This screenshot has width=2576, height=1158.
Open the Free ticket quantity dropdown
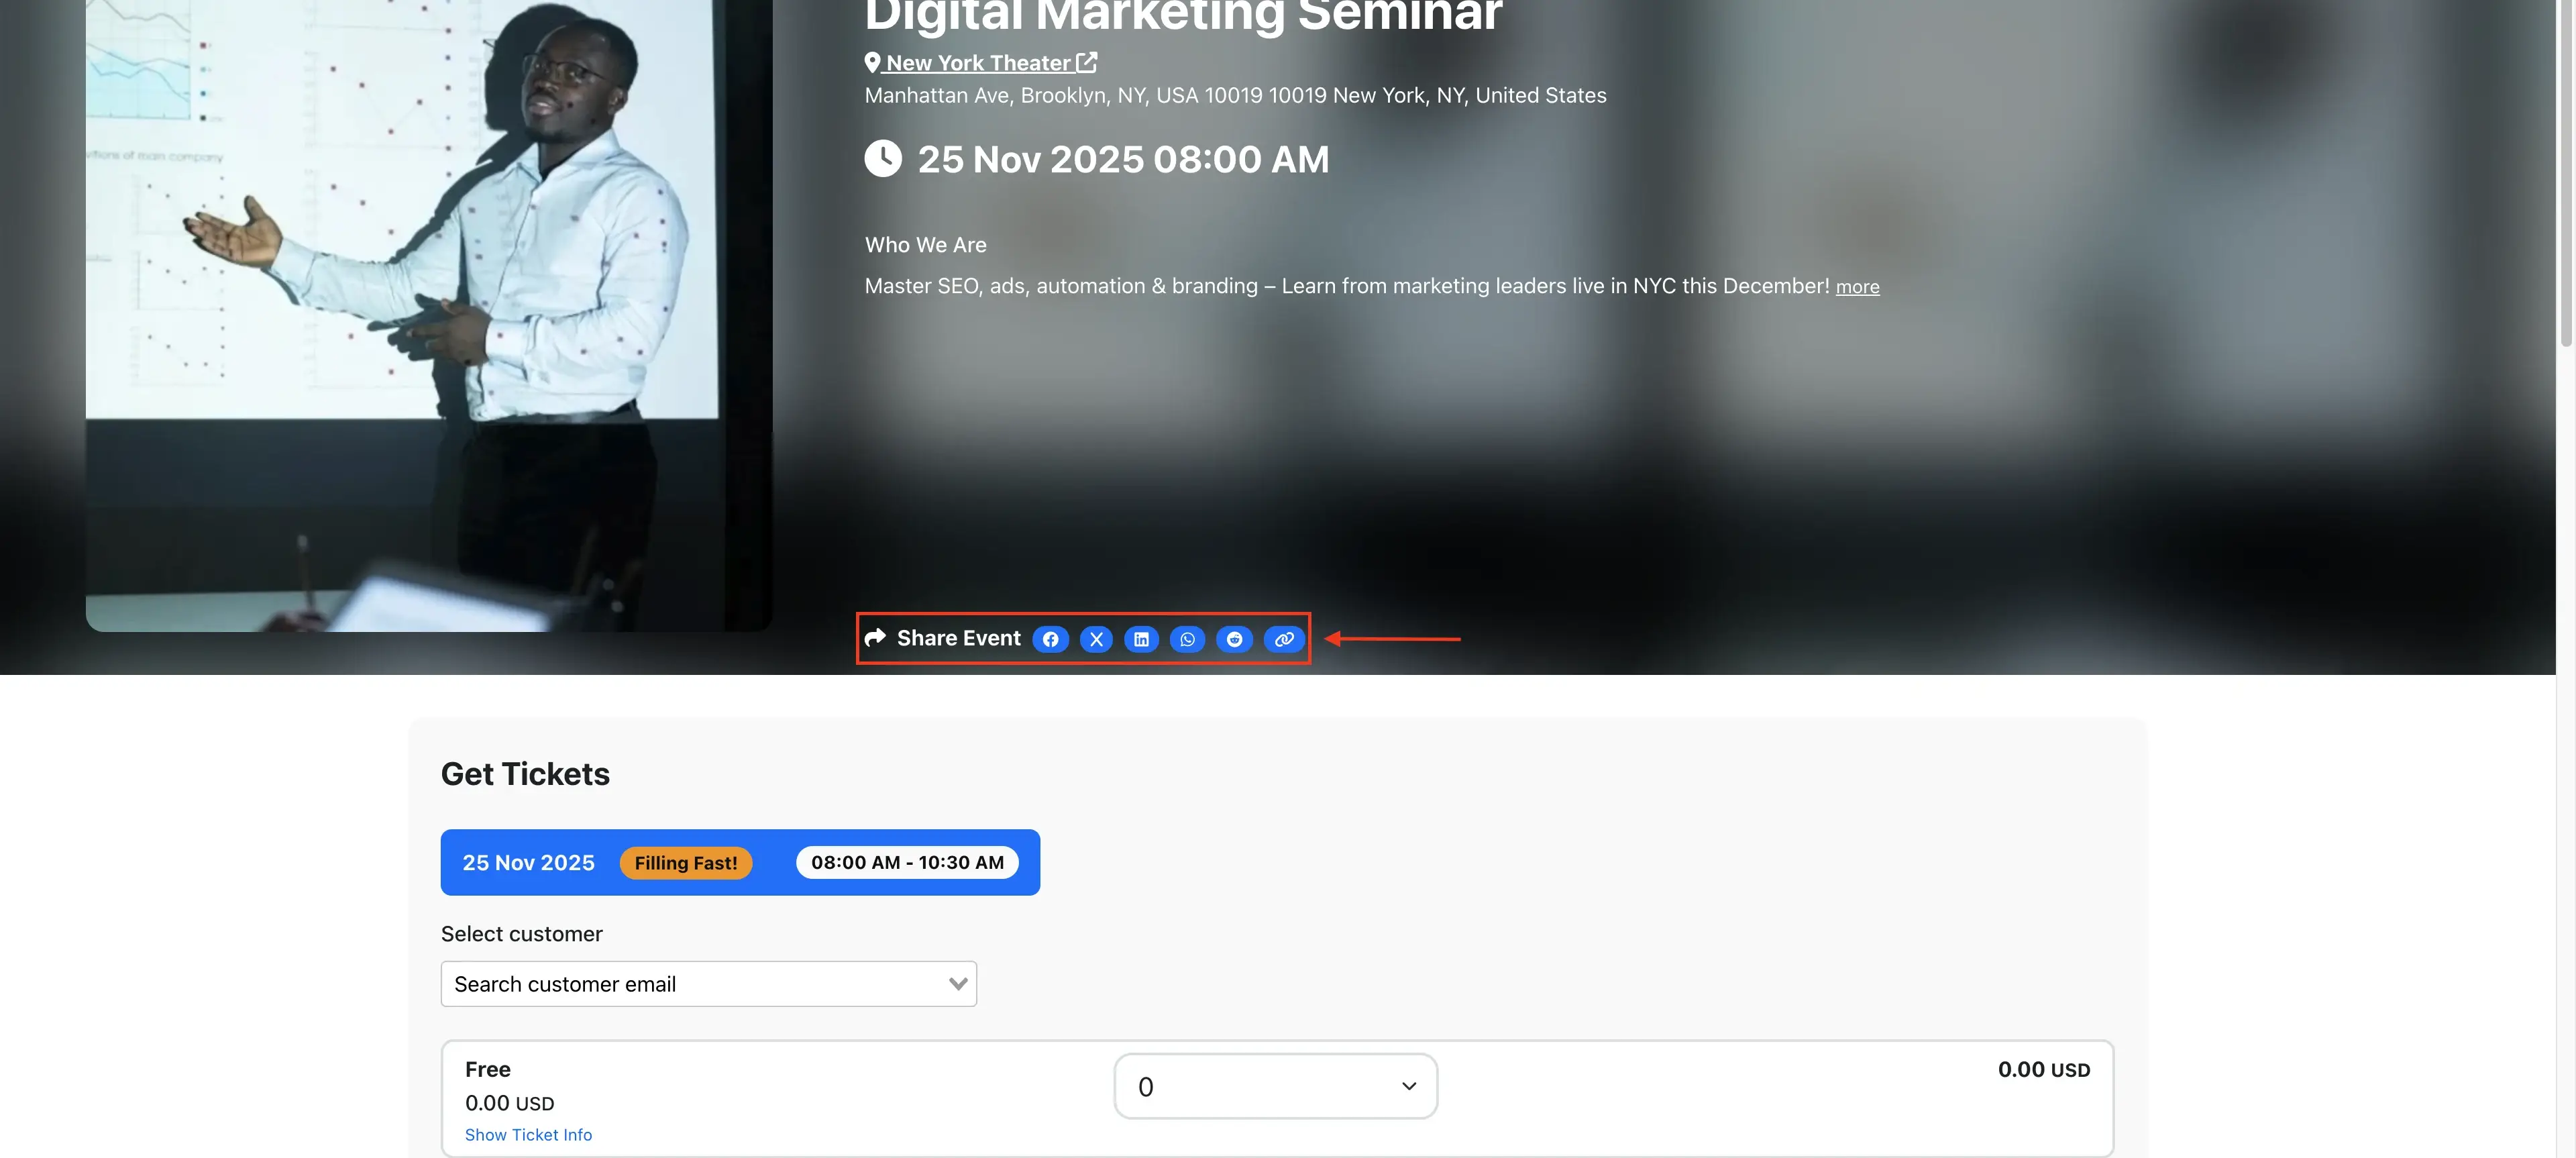click(x=1275, y=1086)
